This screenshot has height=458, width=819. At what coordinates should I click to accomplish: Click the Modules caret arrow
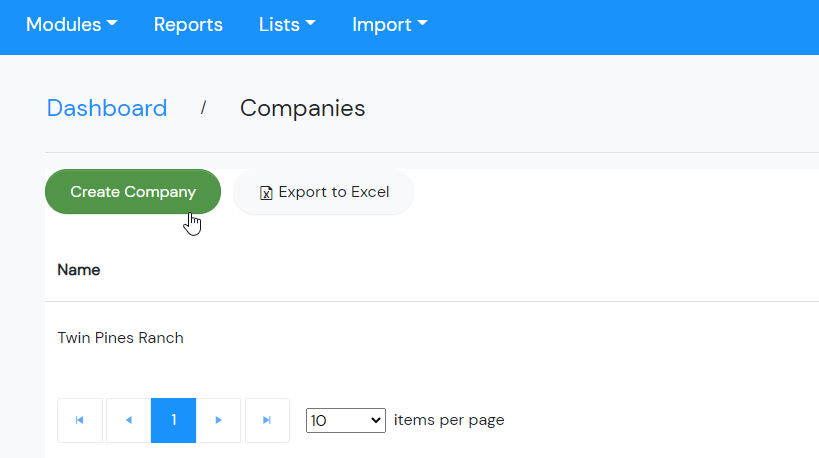[x=112, y=24]
